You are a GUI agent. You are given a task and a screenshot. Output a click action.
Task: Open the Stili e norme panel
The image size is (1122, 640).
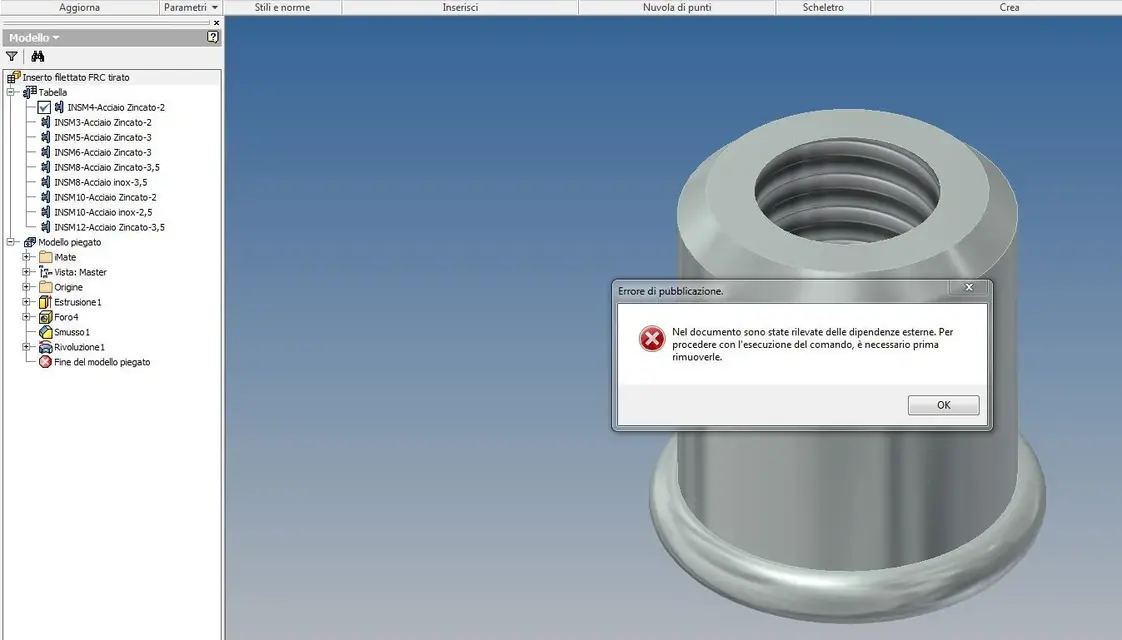coord(282,7)
